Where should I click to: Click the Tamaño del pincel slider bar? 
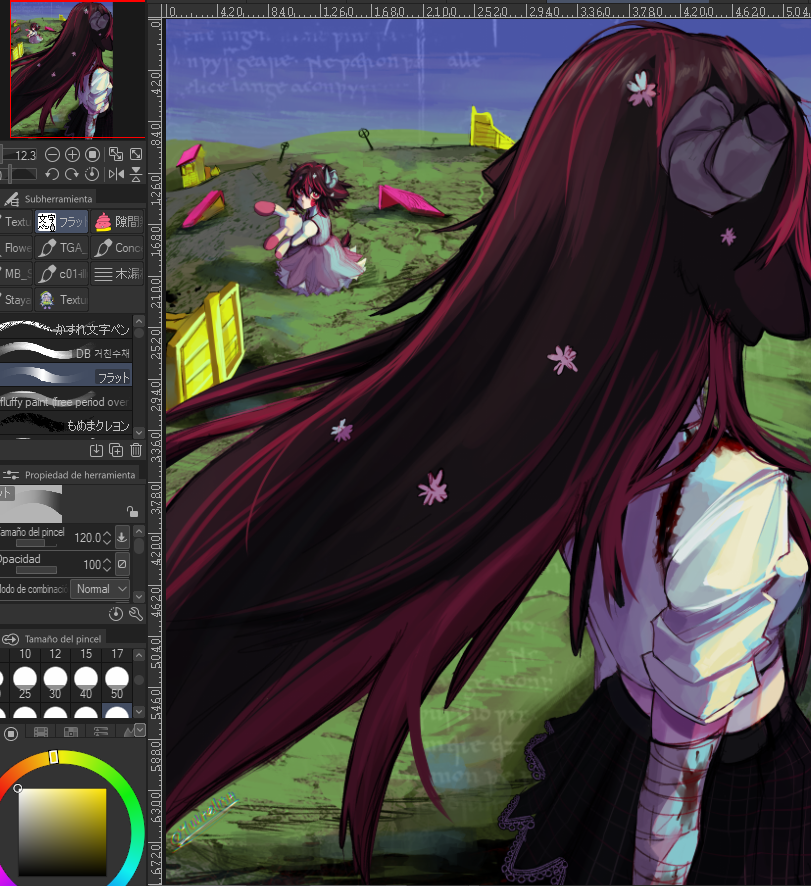(x=36, y=544)
